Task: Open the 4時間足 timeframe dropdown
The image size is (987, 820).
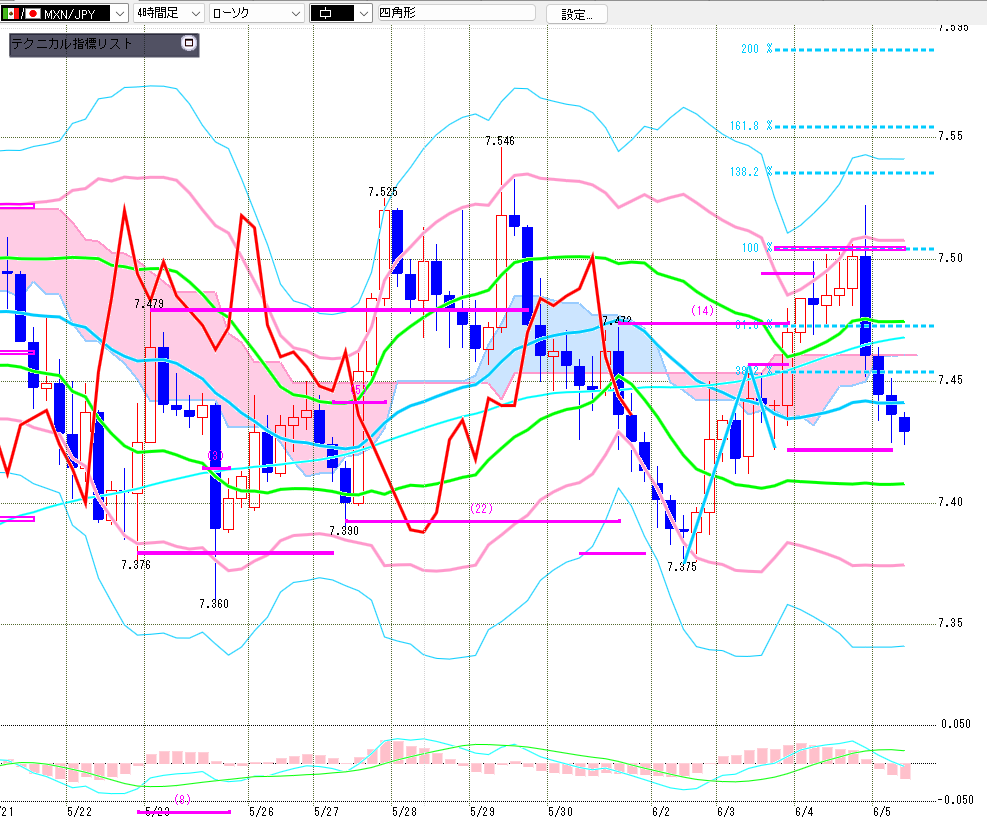Action: 169,13
